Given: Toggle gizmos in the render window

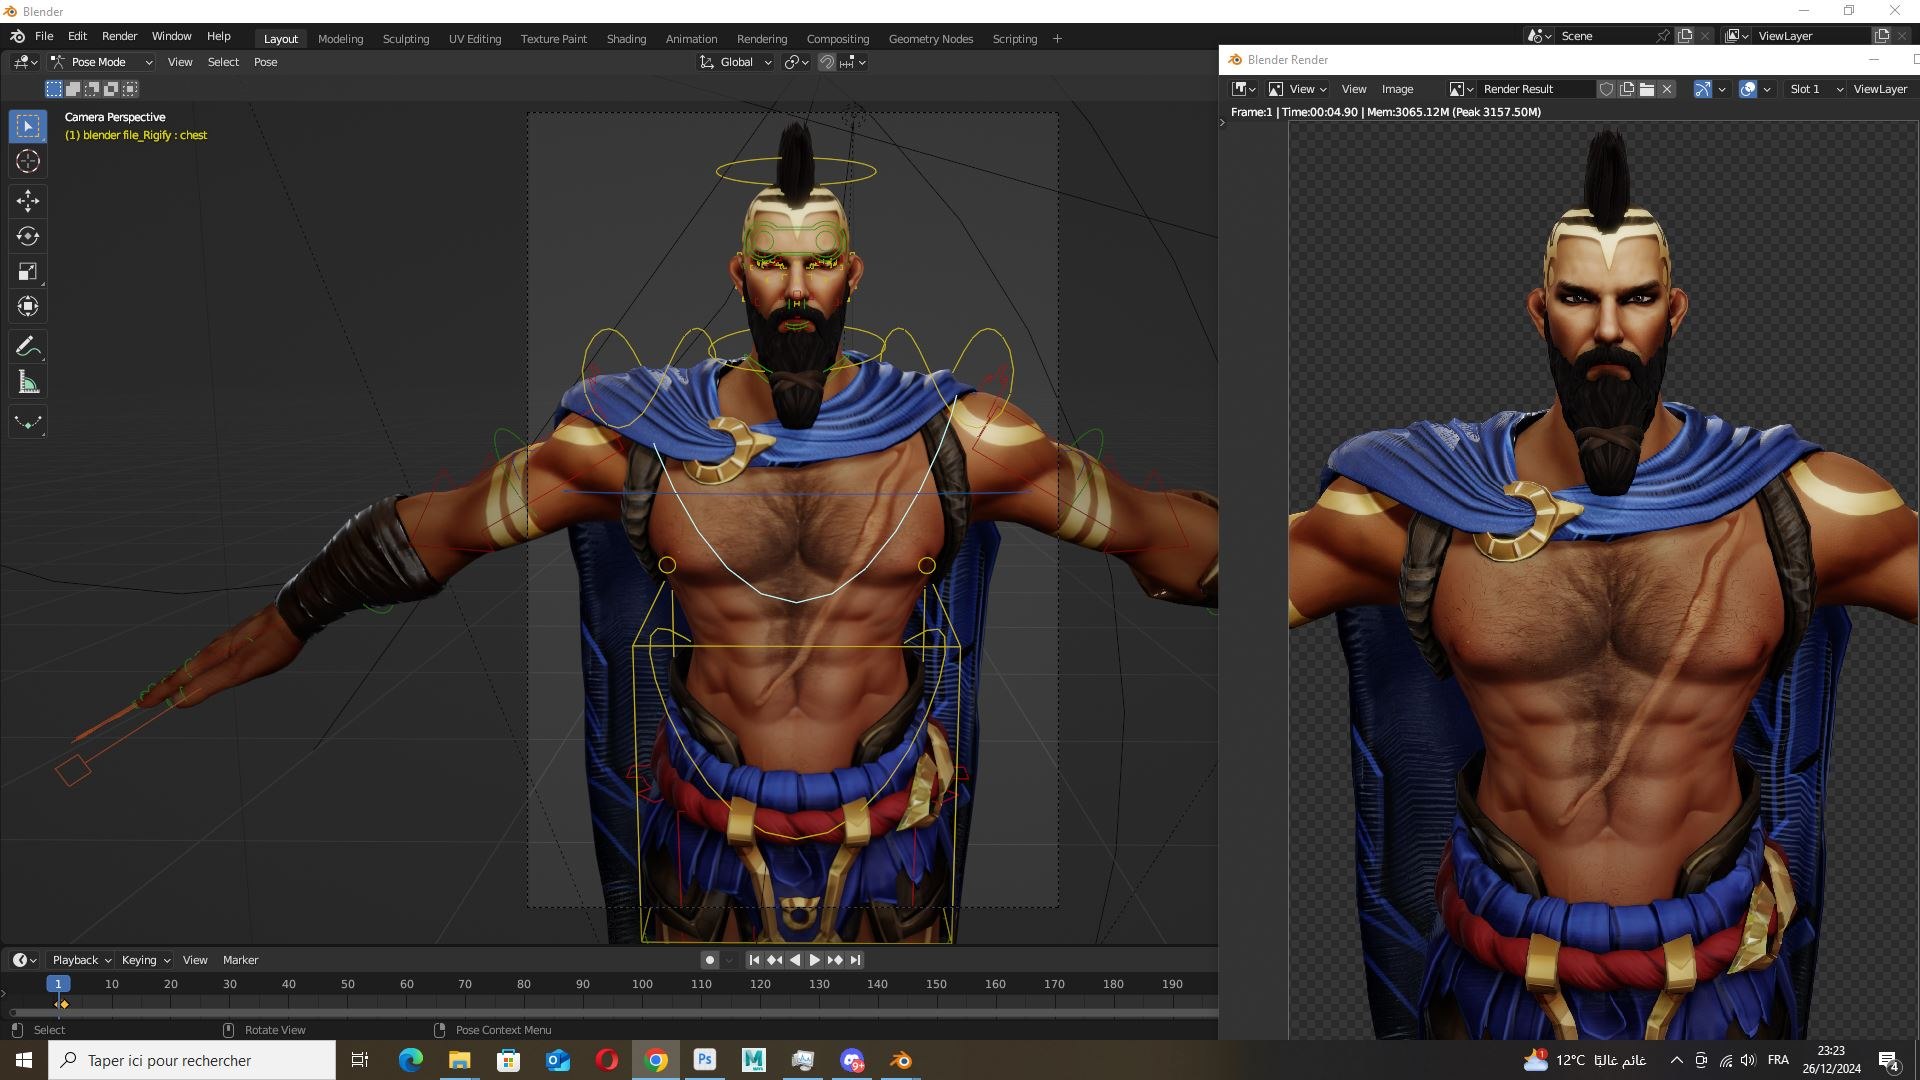Looking at the screenshot, I should tap(1702, 89).
